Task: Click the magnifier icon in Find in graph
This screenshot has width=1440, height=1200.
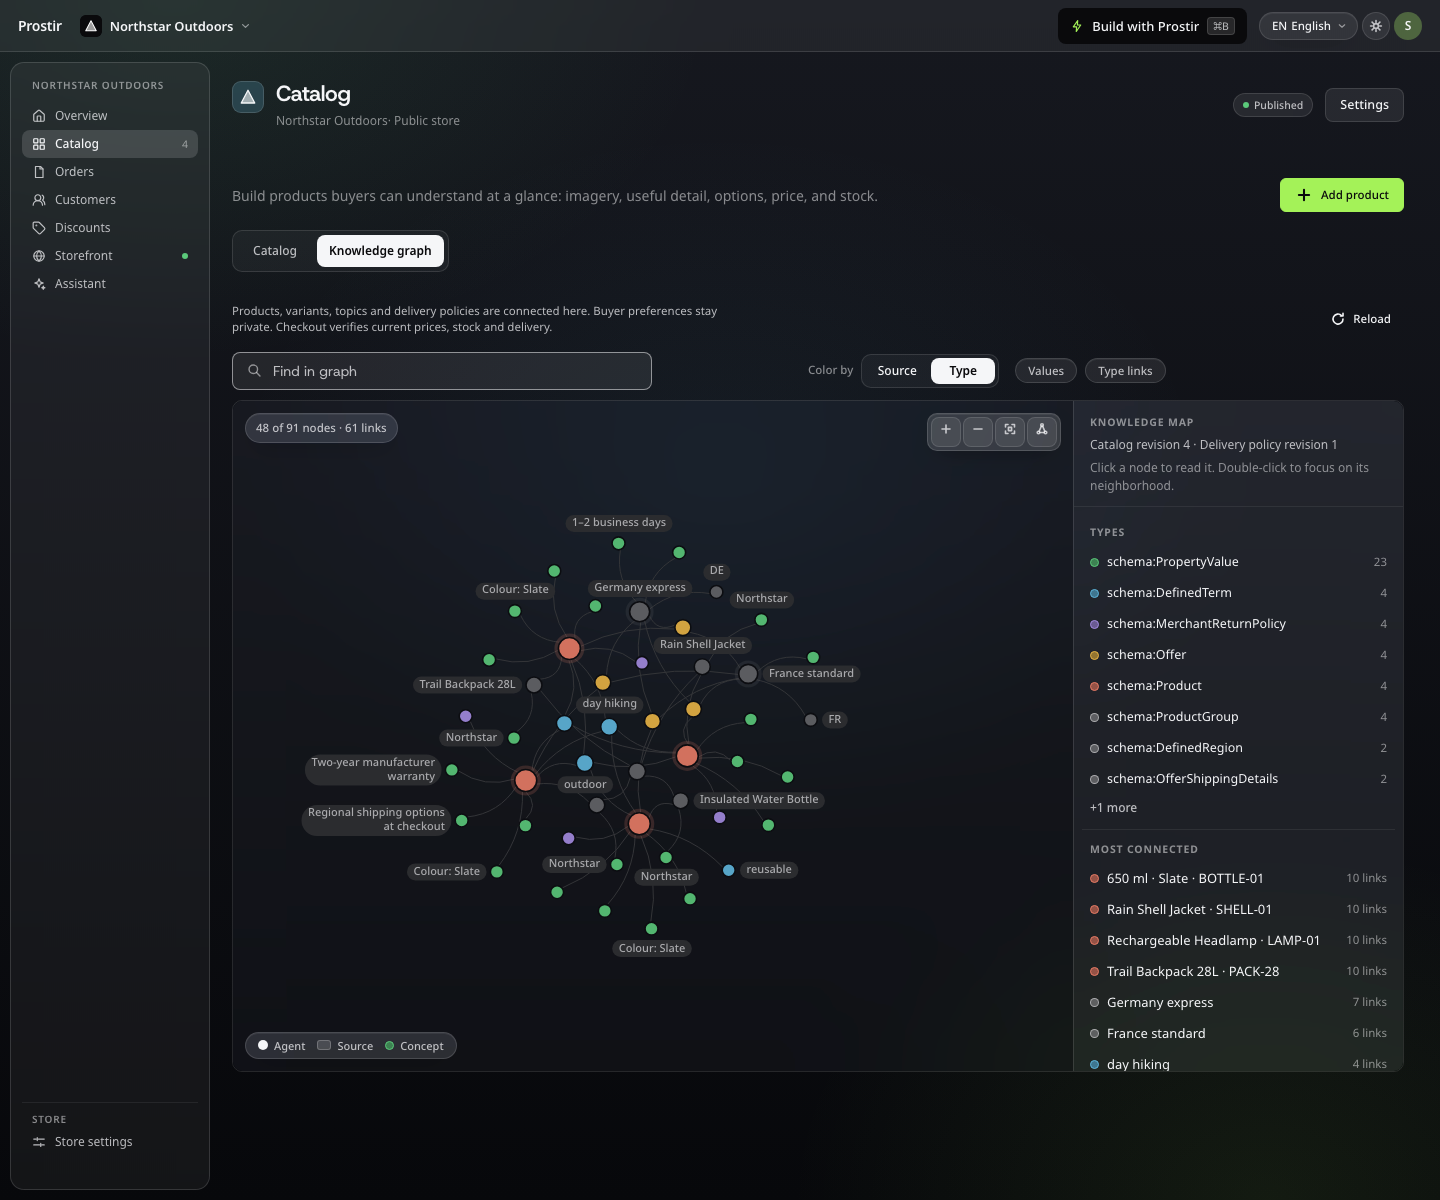Action: point(255,371)
